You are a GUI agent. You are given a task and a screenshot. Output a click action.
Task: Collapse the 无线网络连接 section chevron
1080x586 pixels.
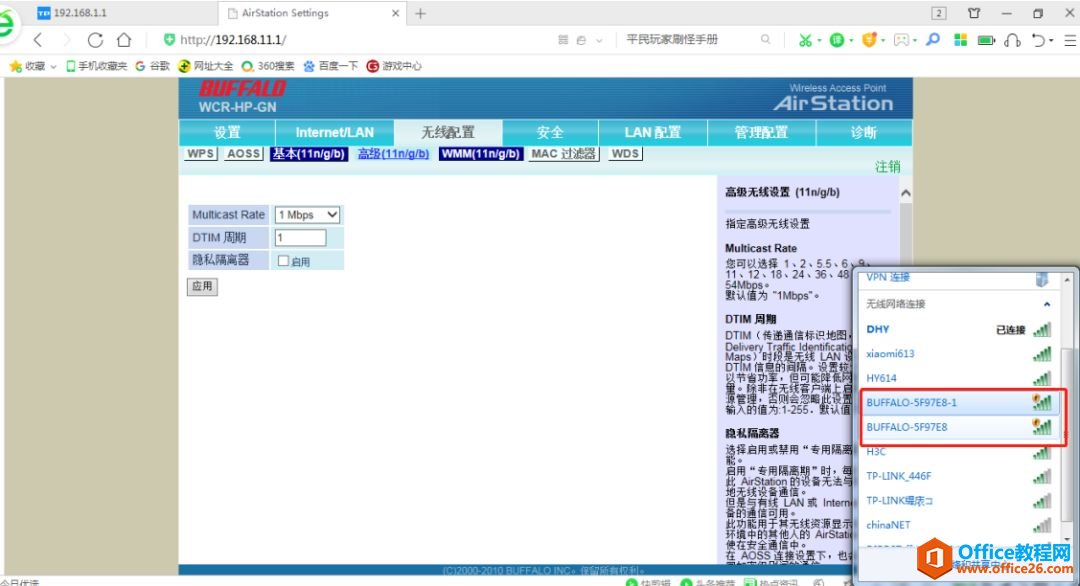click(1047, 304)
